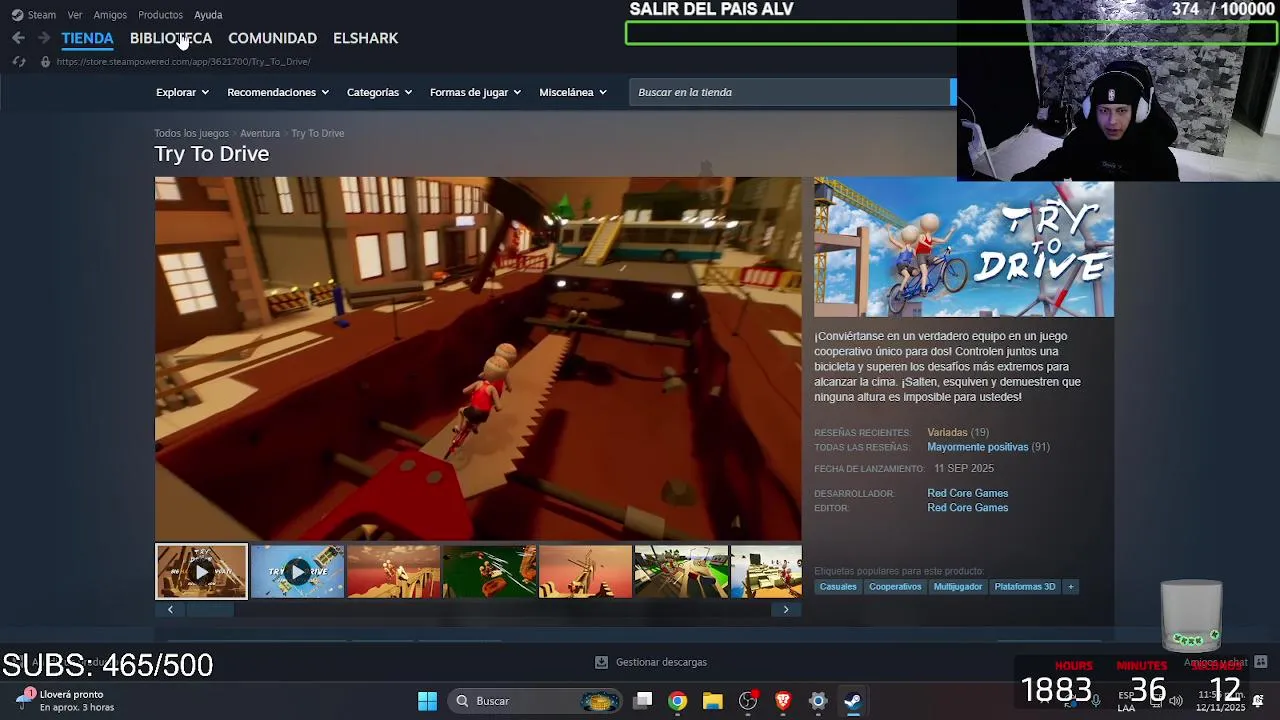Open the Variadas recent reviews link
This screenshot has width=1280, height=720.
point(947,433)
